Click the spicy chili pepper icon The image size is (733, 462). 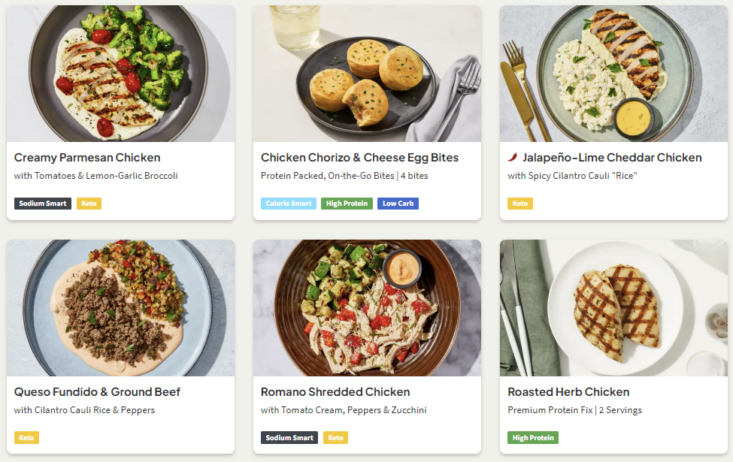pyautogui.click(x=513, y=157)
